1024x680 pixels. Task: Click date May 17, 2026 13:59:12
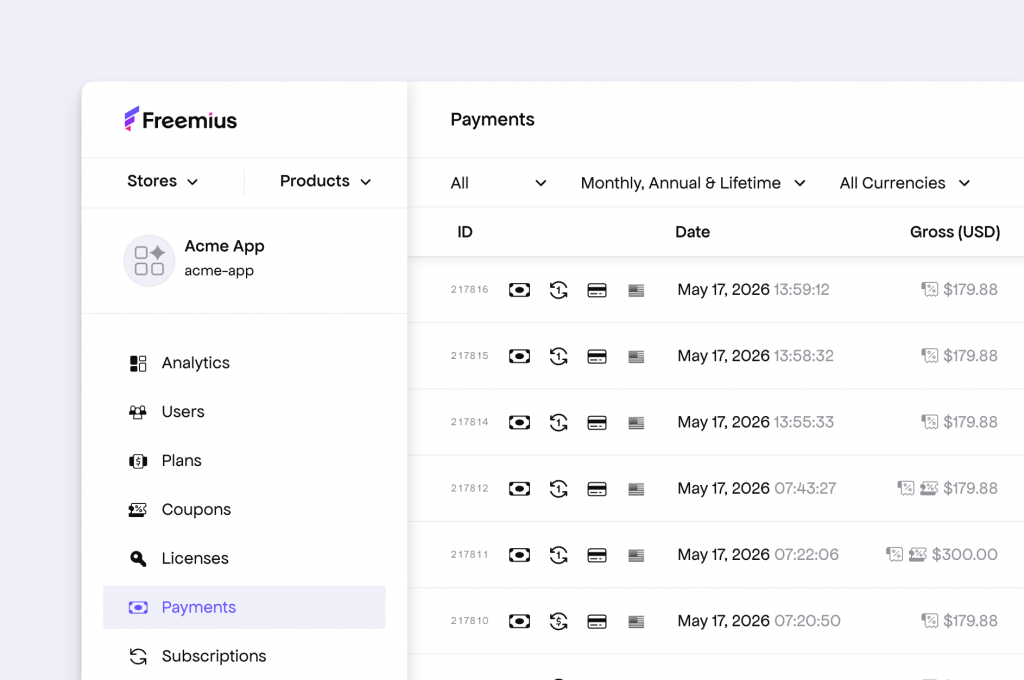click(753, 289)
